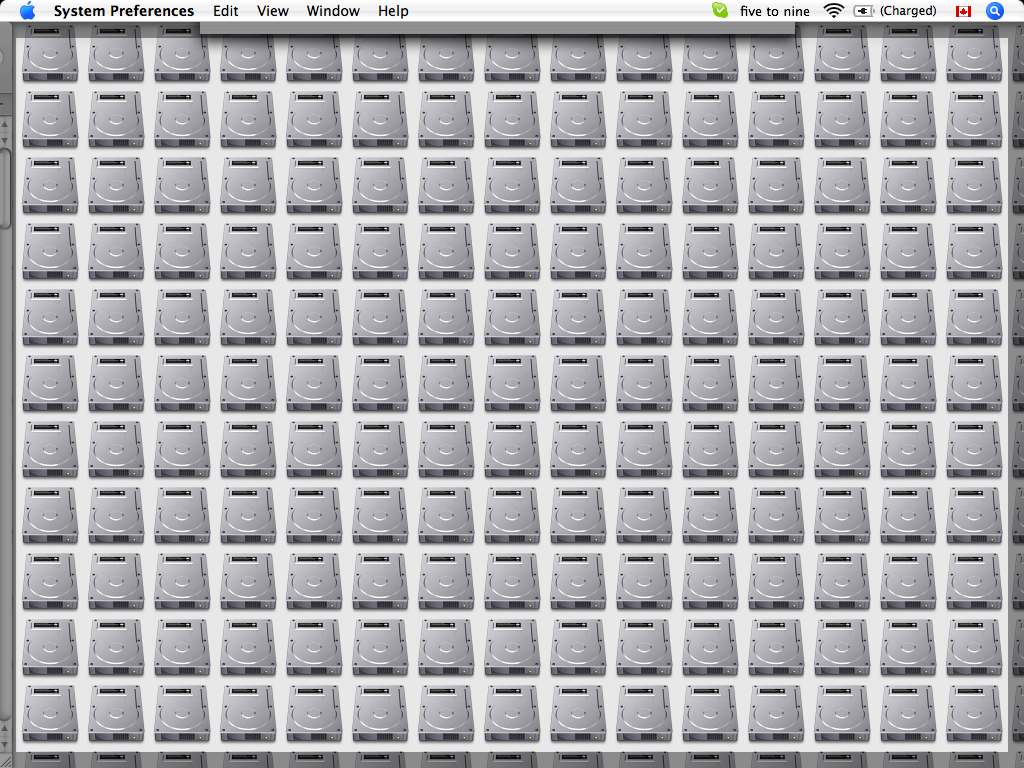The width and height of the screenshot is (1024, 768).
Task: Open the Edit menu
Action: tap(225, 11)
